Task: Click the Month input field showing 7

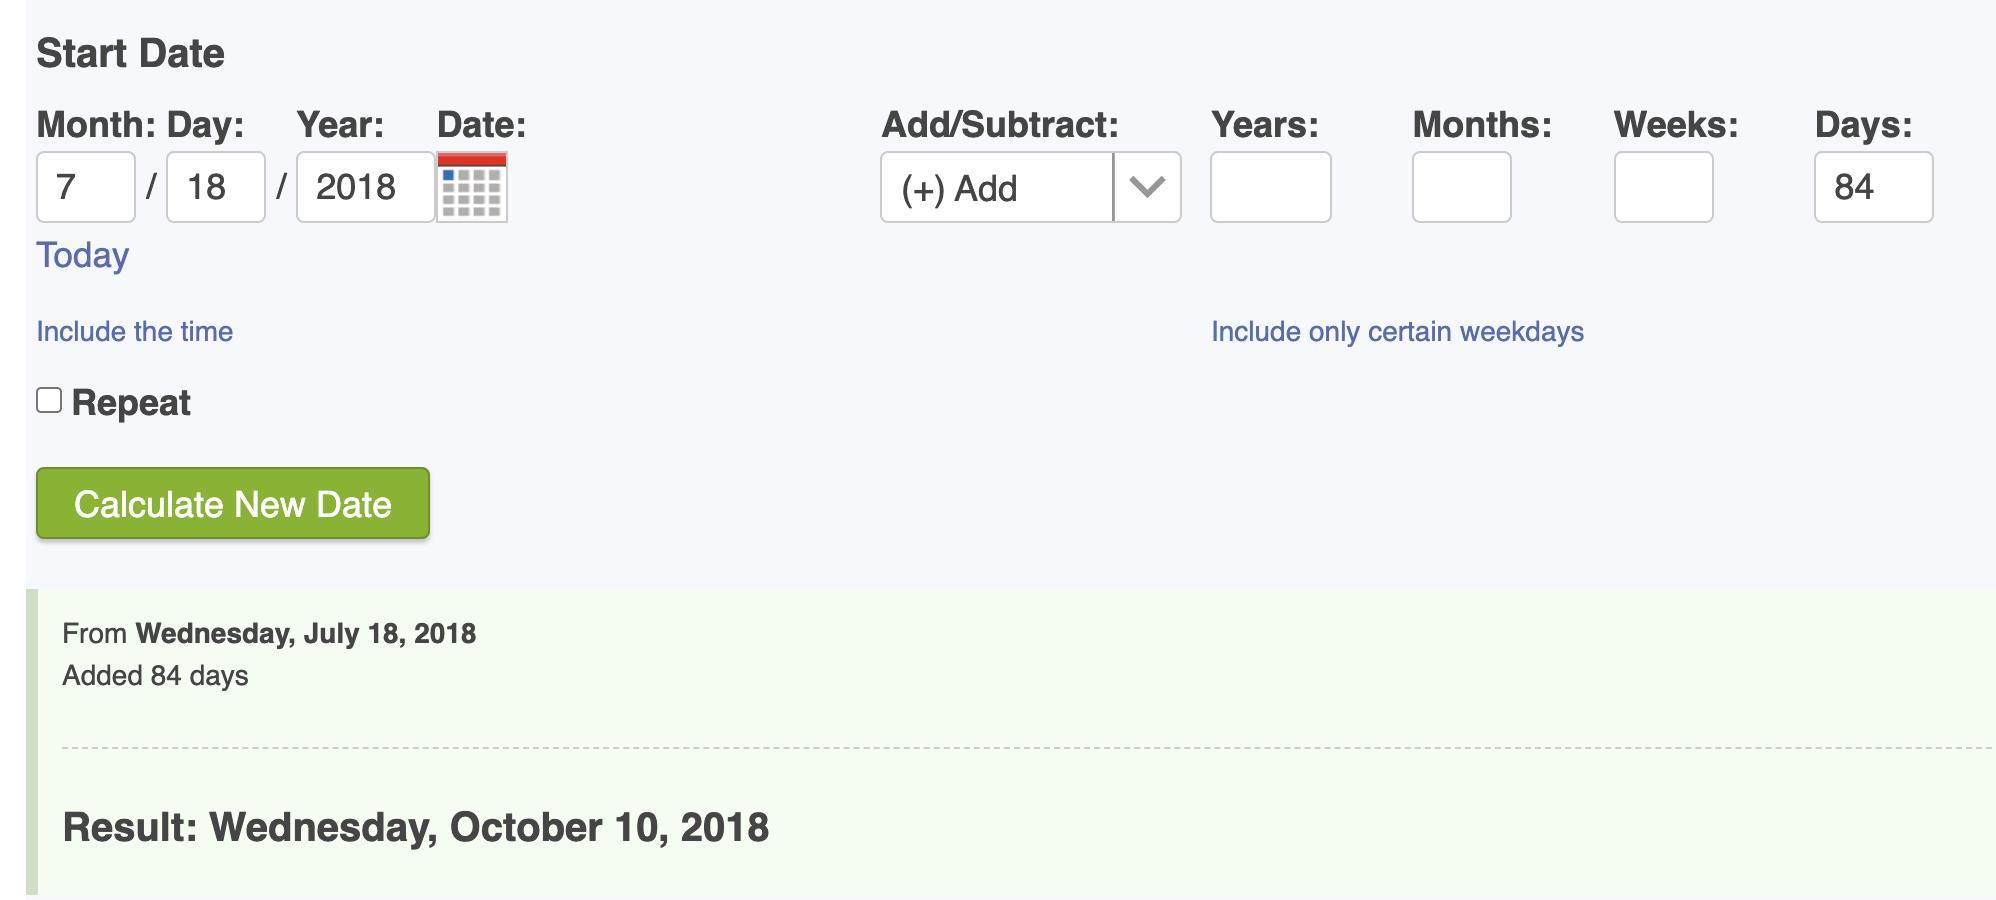Action: tap(86, 187)
